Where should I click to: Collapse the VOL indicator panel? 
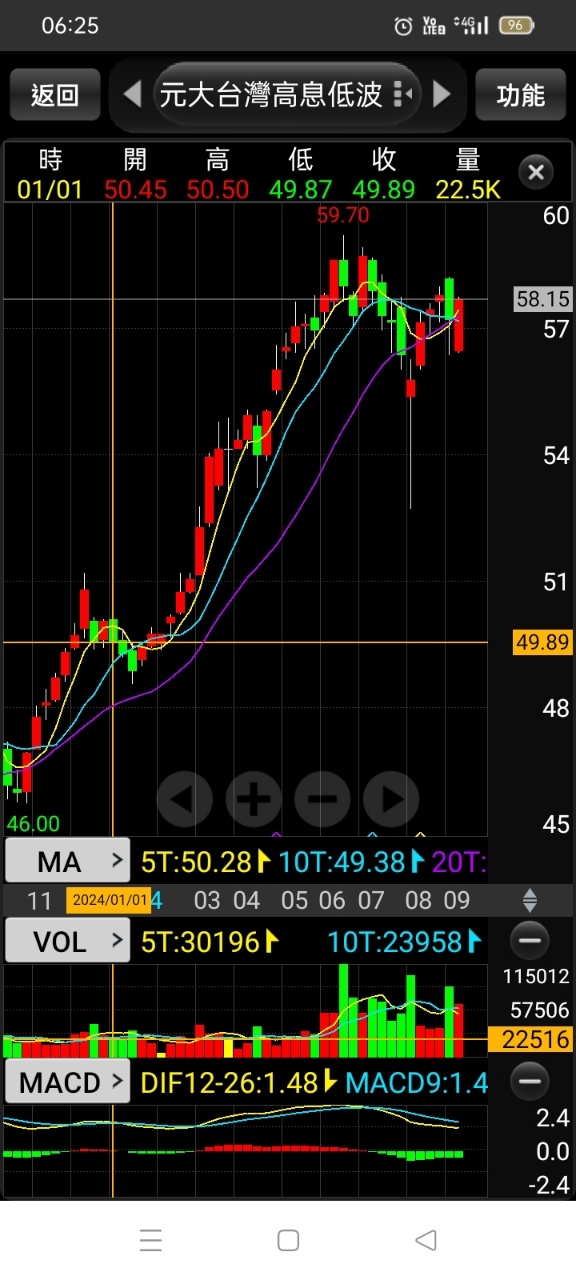[x=530, y=941]
